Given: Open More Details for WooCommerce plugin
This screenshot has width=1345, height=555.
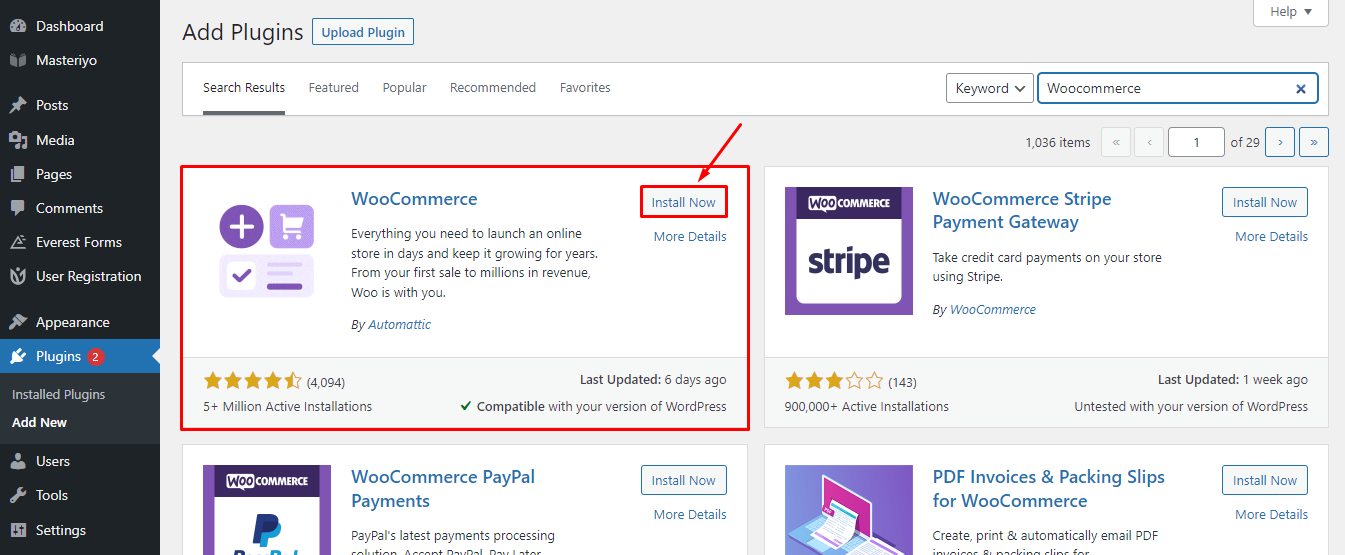Looking at the screenshot, I should tap(690, 237).
